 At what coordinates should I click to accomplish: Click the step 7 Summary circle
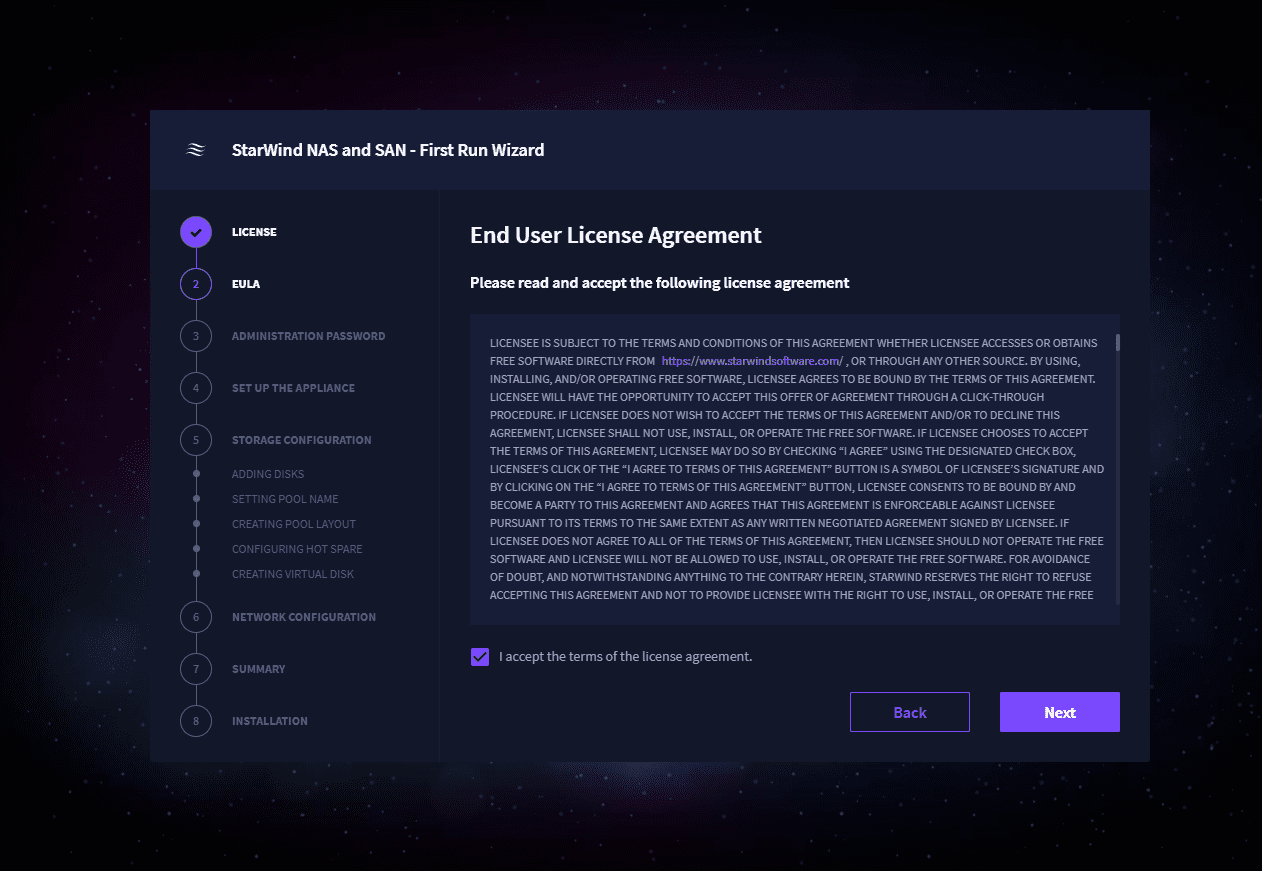(x=196, y=669)
